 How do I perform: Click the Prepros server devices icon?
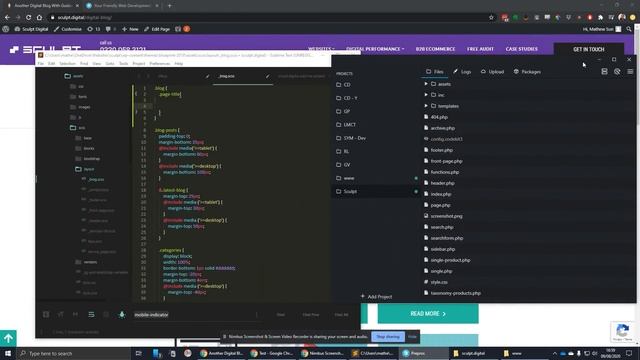(604, 71)
